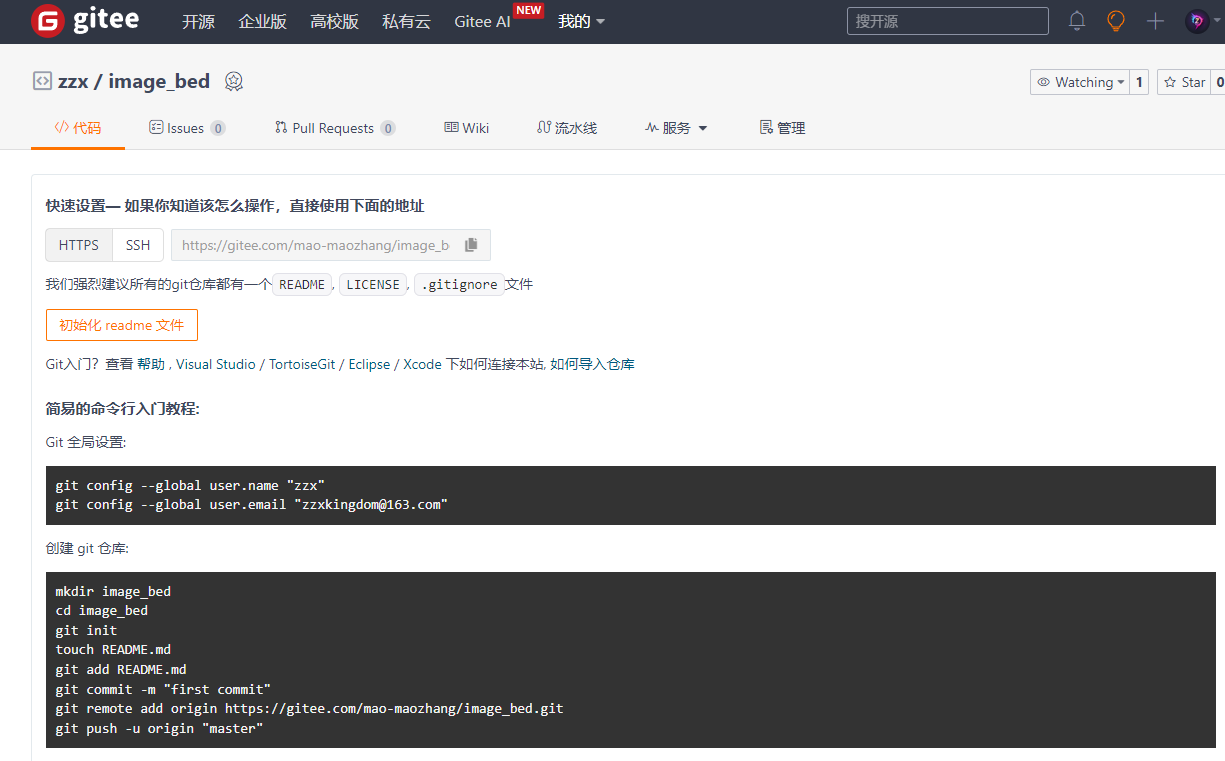
Task: Open the Wiki tab
Action: [x=466, y=127]
